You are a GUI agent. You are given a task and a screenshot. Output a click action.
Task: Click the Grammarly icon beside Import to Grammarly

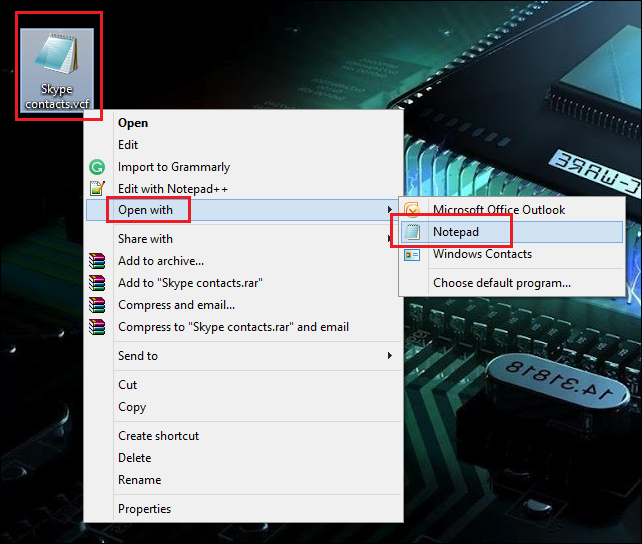click(x=97, y=167)
